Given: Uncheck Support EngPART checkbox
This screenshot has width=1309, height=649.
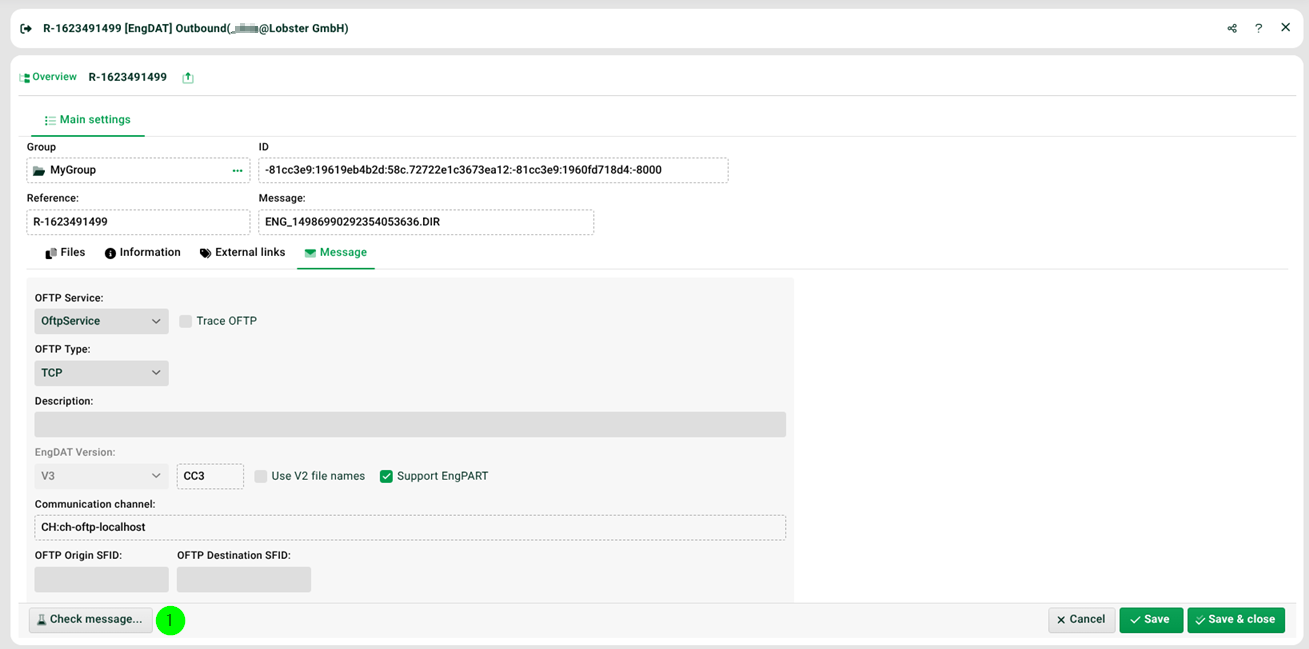Looking at the screenshot, I should coord(386,476).
